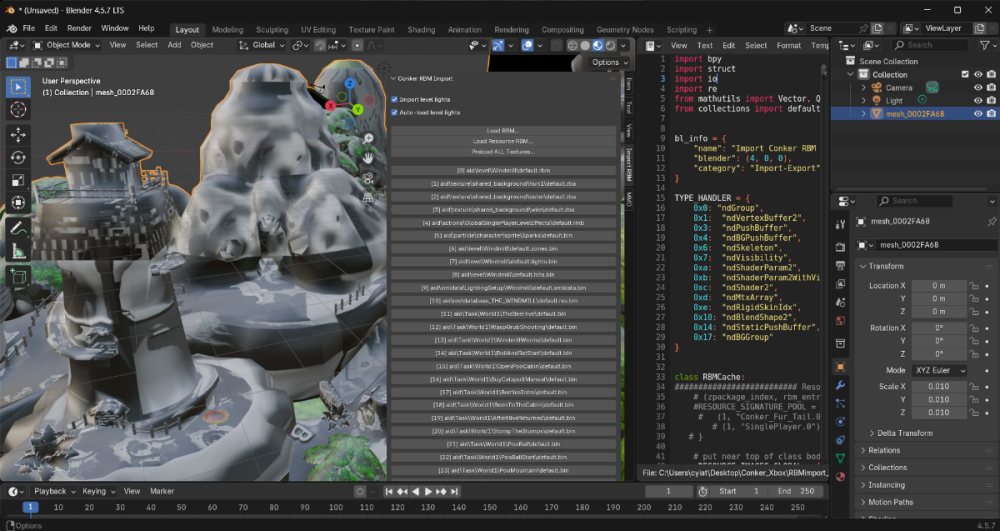Open the Import RBM sidebar tab
This screenshot has width=1000, height=531.
[x=628, y=164]
